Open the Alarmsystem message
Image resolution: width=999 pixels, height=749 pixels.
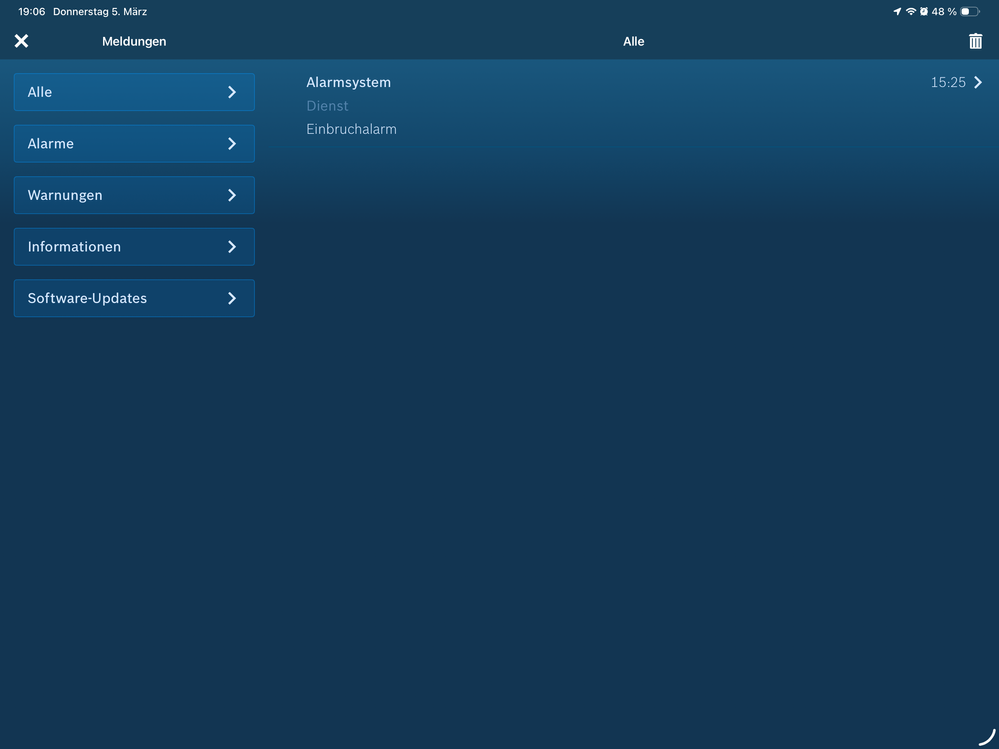click(x=643, y=106)
